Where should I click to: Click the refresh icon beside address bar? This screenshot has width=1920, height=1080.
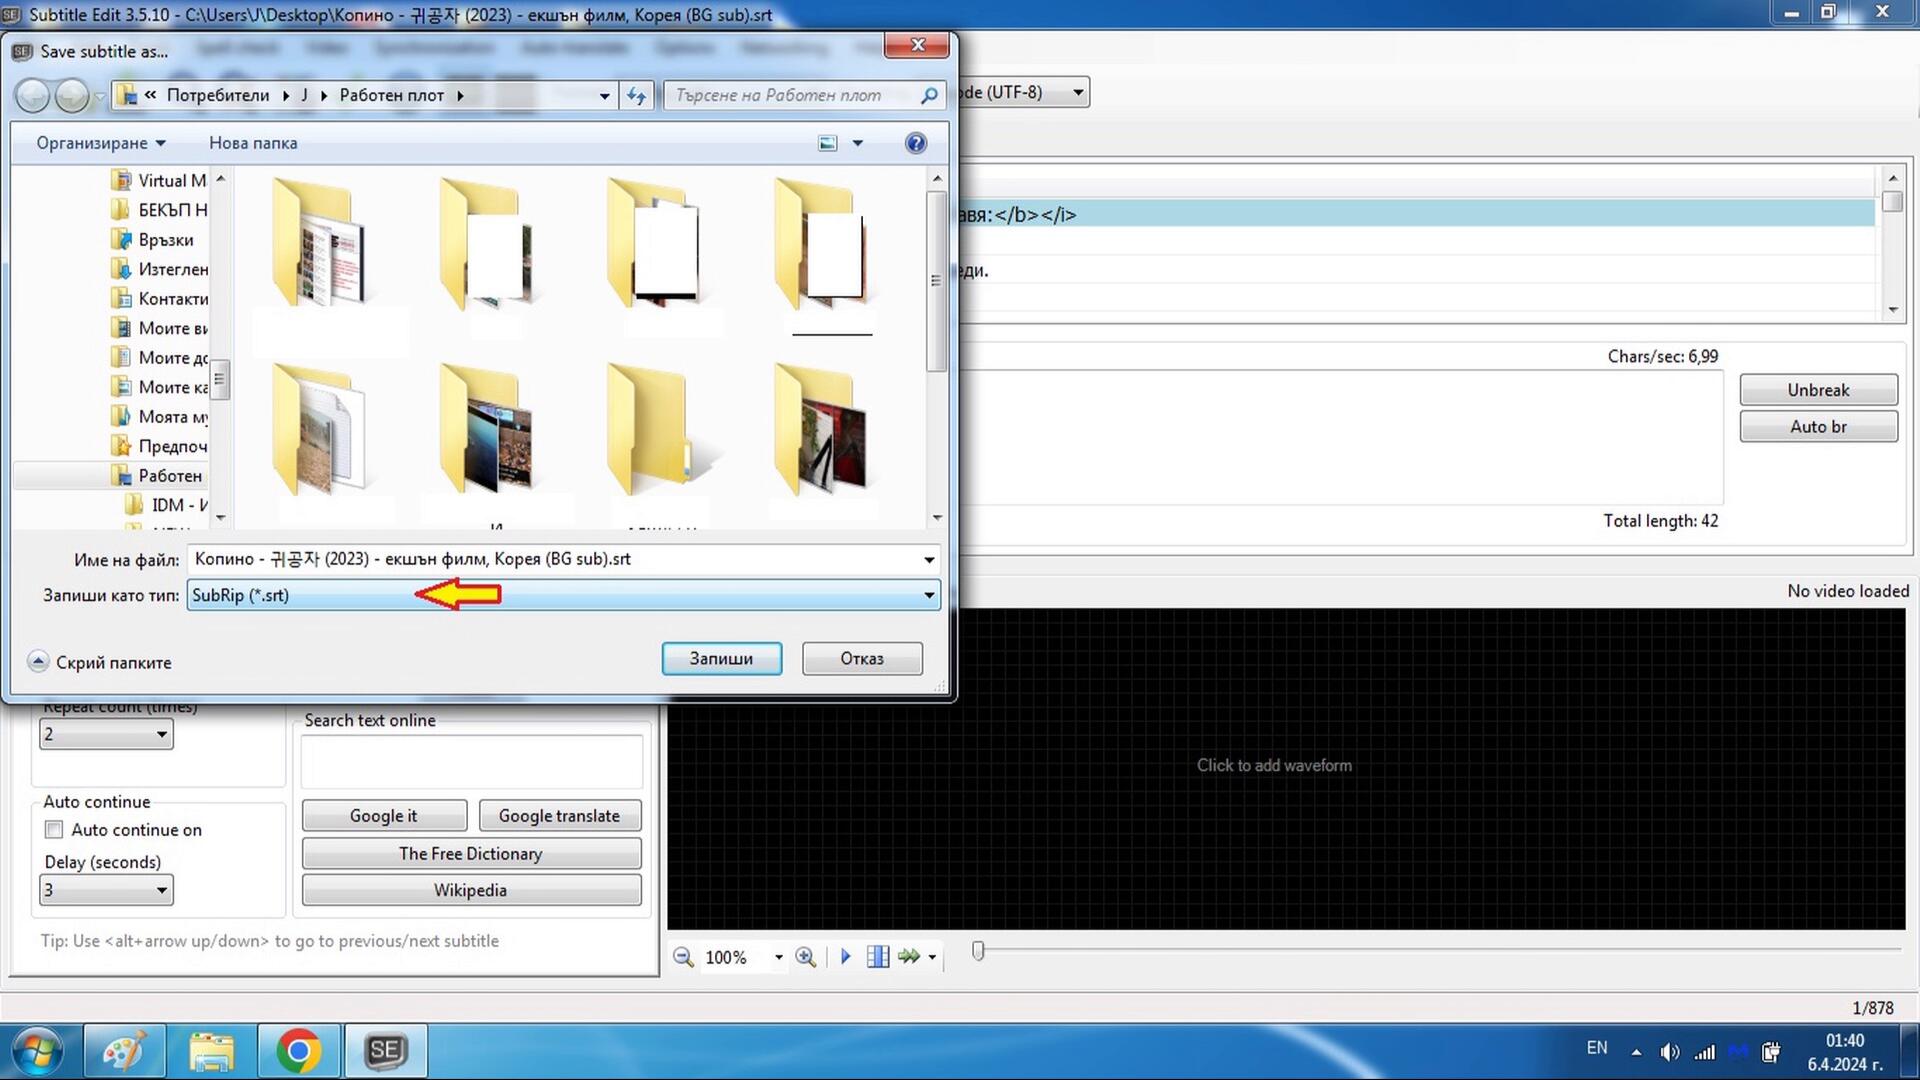coord(636,95)
